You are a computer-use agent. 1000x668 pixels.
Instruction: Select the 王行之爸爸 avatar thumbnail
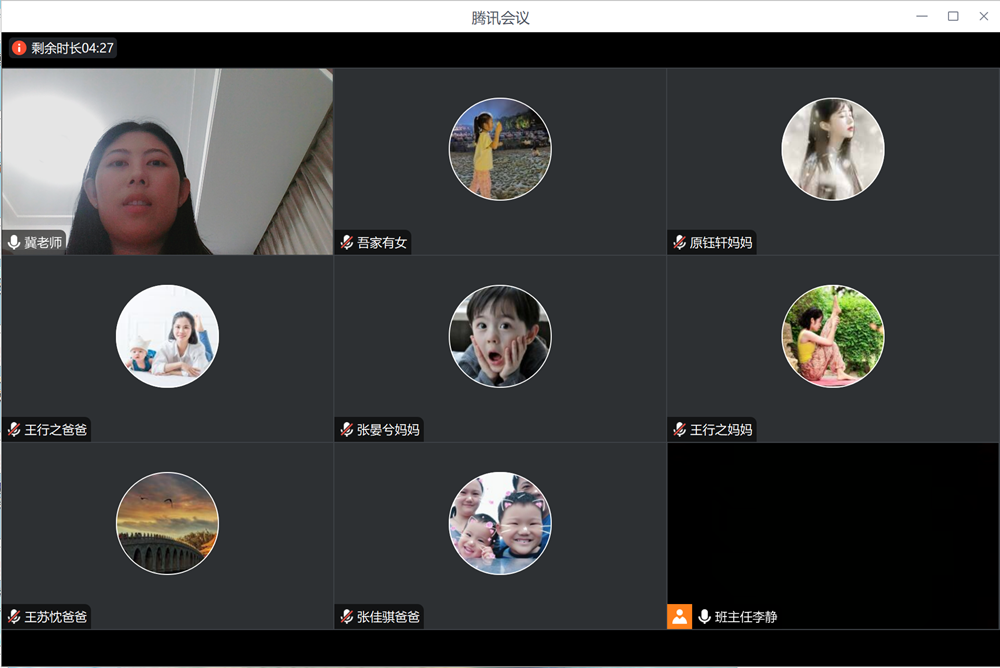click(167, 336)
